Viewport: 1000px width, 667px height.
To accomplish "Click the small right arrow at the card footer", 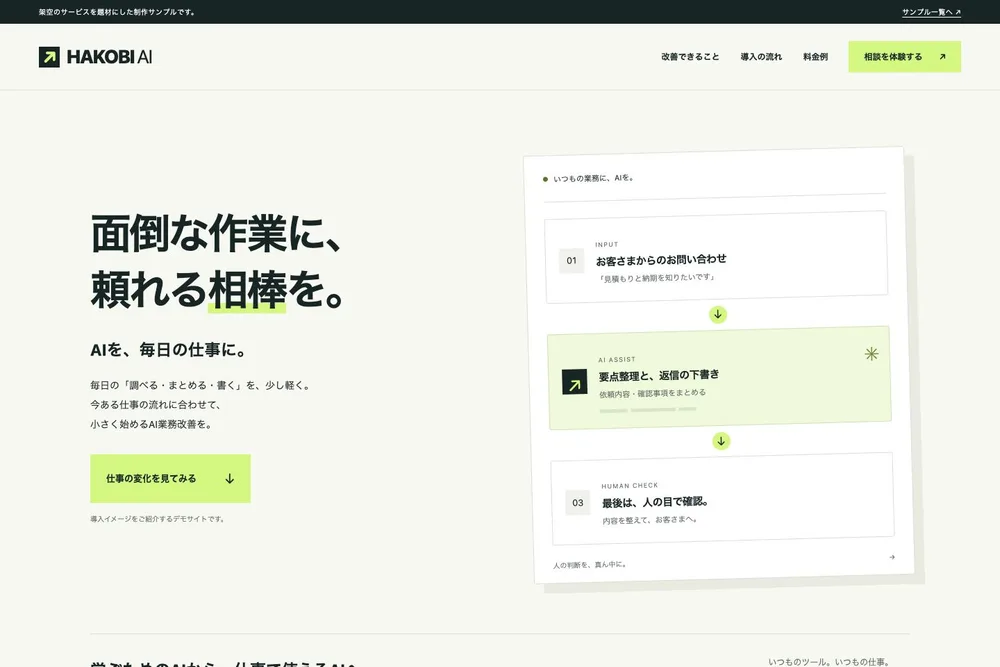I will point(892,557).
